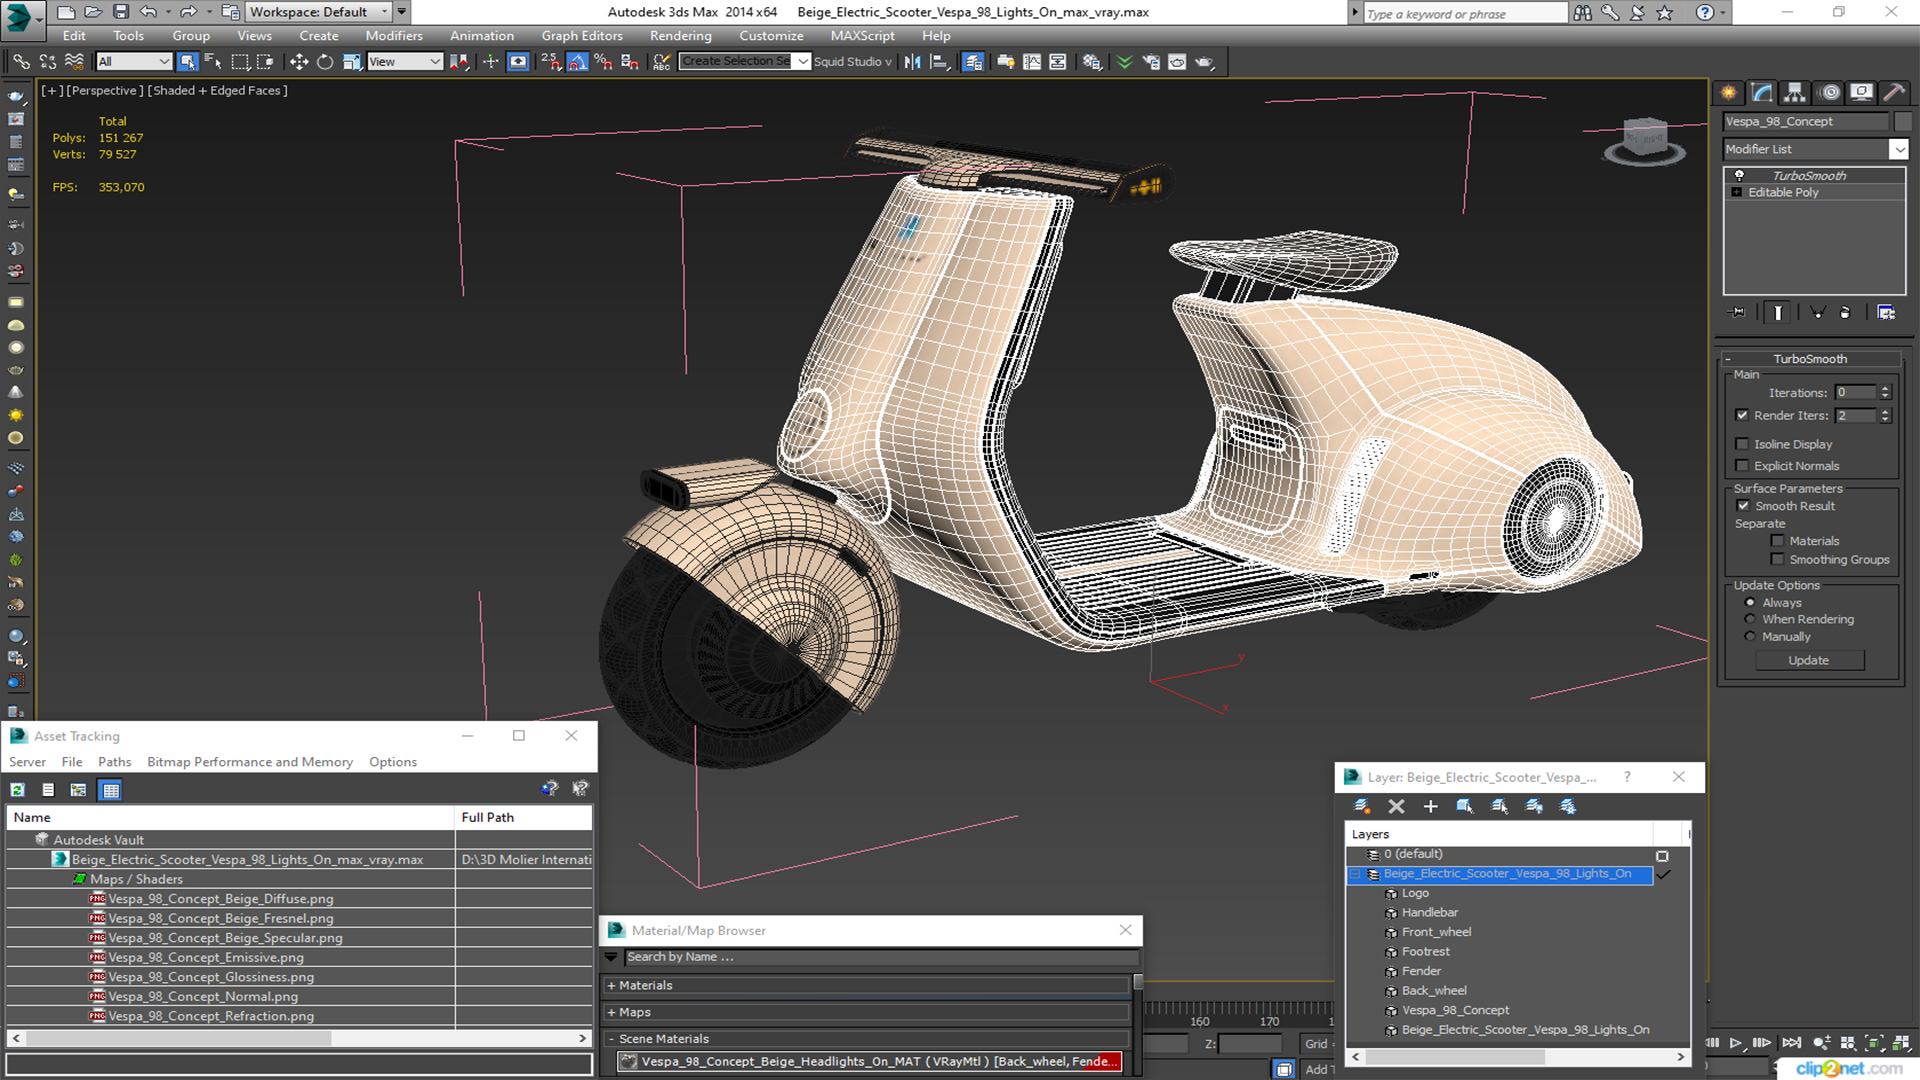Open the Create command panel tab
The image size is (1920, 1080).
tap(1729, 92)
